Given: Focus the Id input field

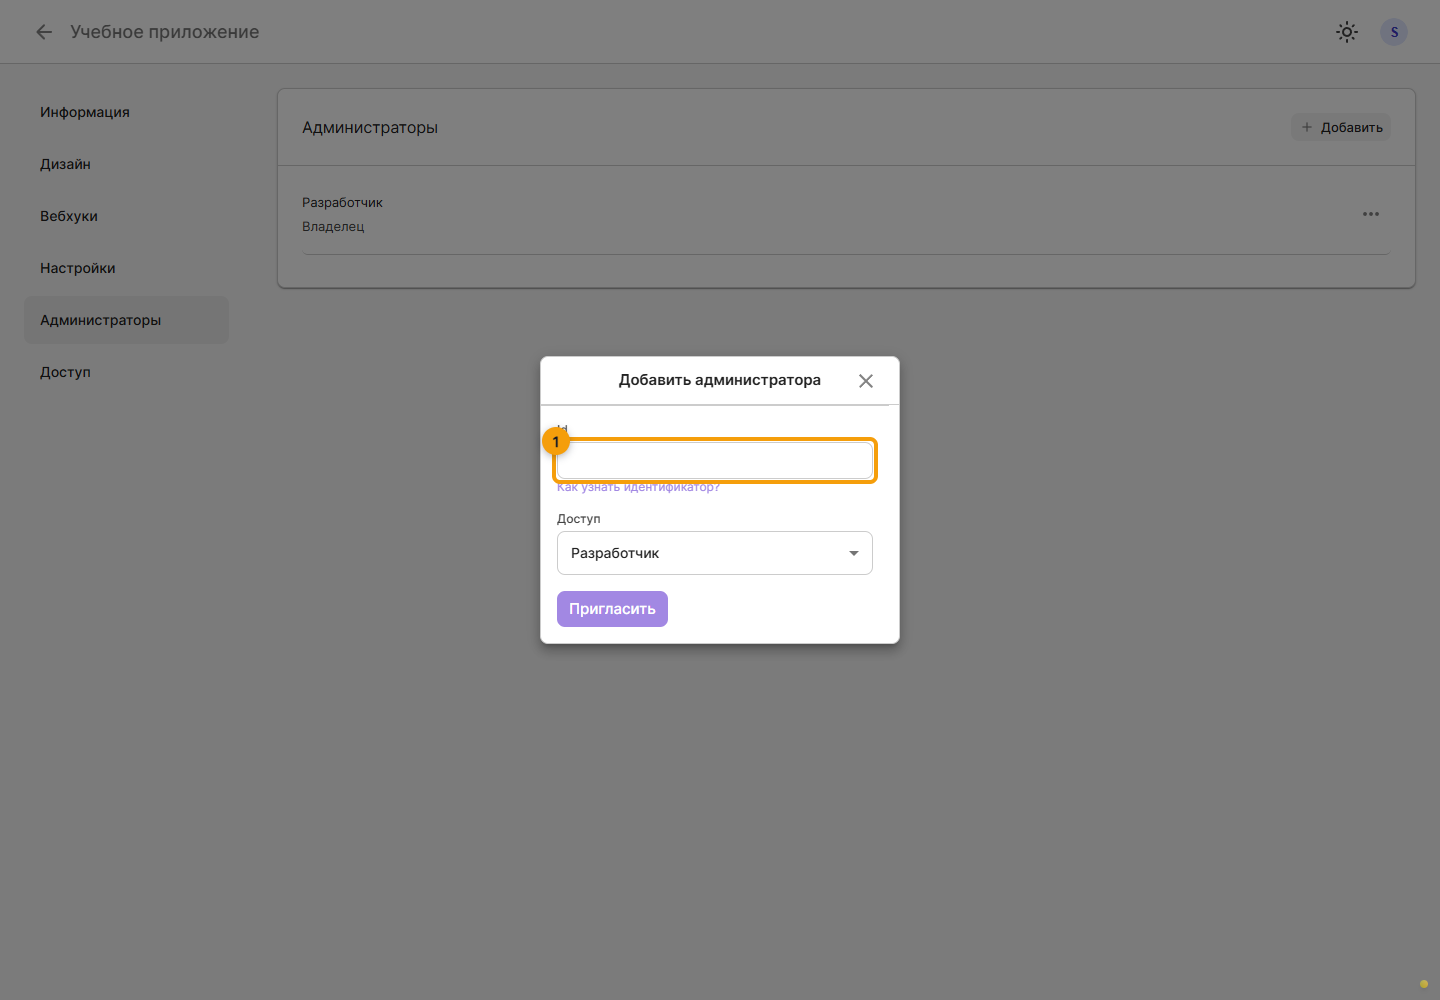Looking at the screenshot, I should pos(715,461).
